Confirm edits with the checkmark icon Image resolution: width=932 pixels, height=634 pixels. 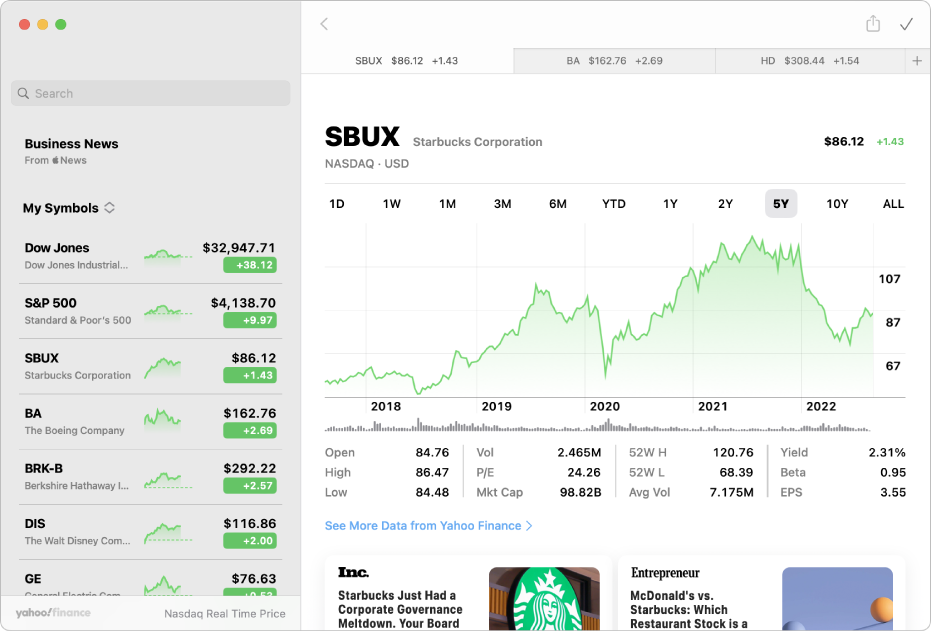[x=907, y=24]
